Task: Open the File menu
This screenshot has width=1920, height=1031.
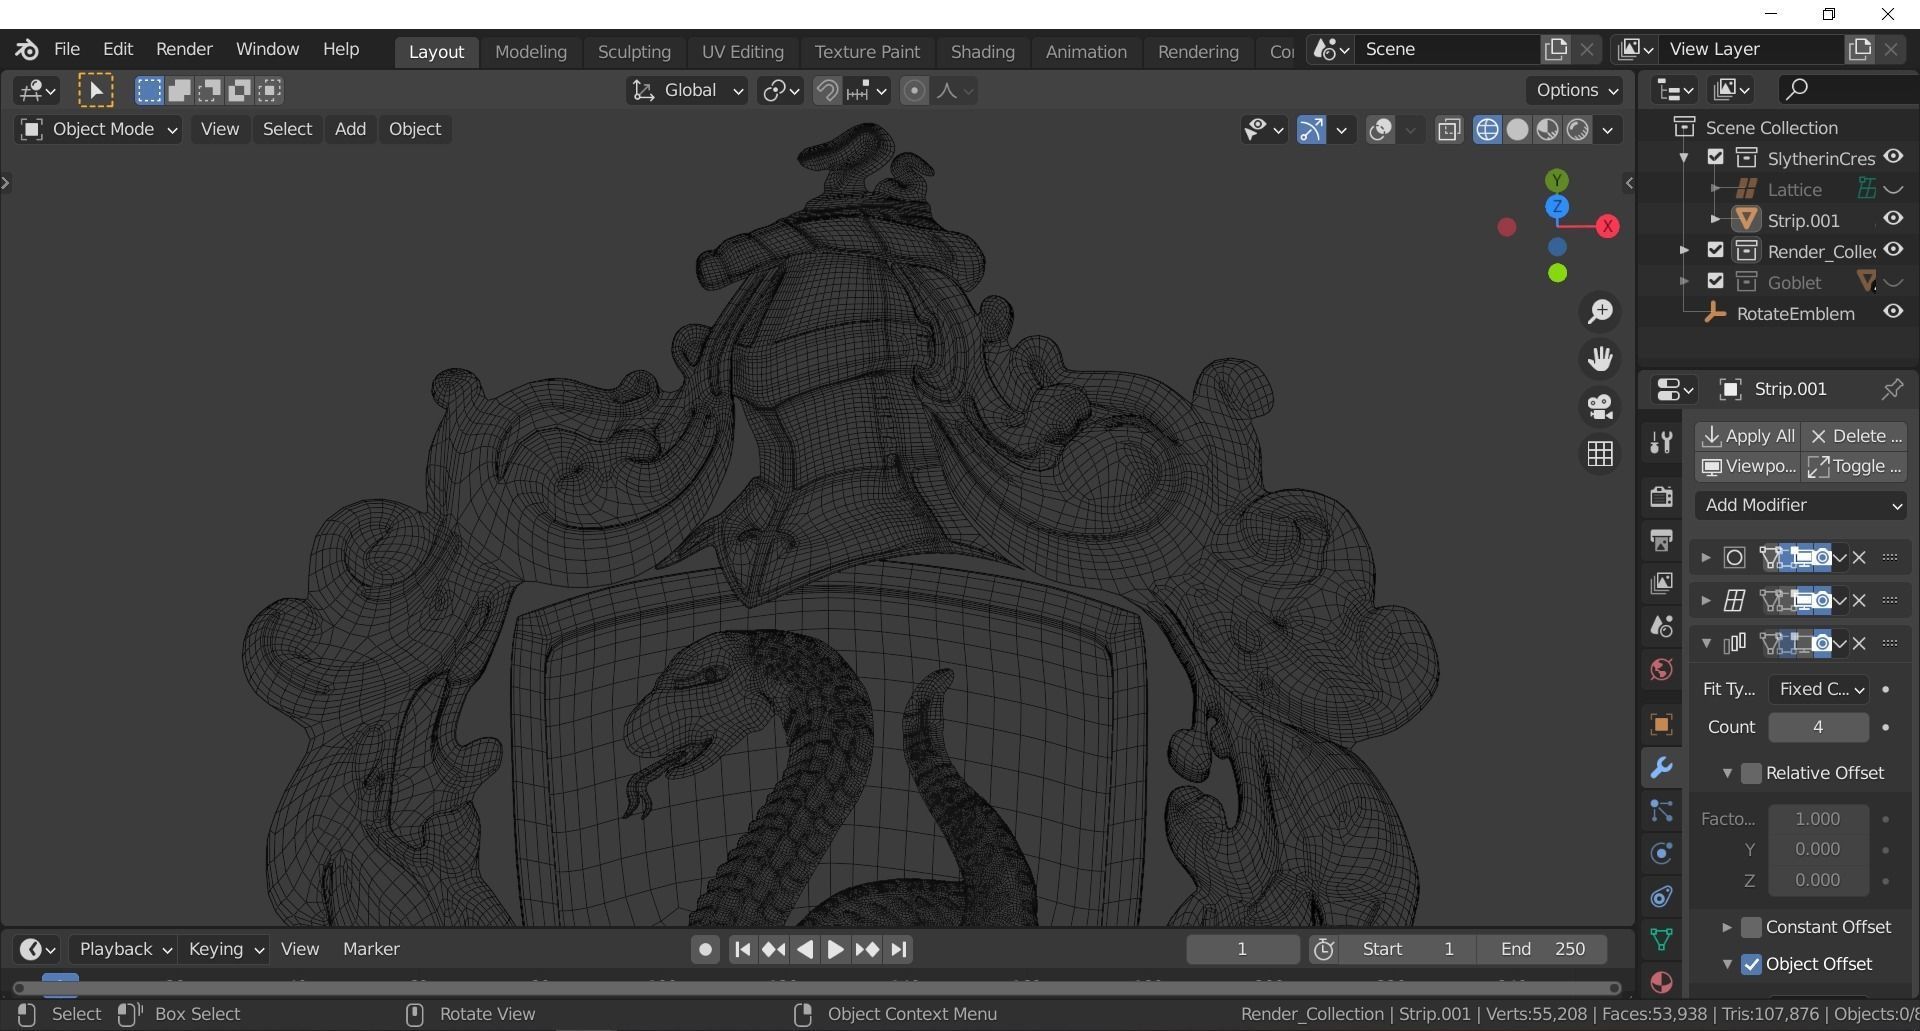Action: click(67, 49)
